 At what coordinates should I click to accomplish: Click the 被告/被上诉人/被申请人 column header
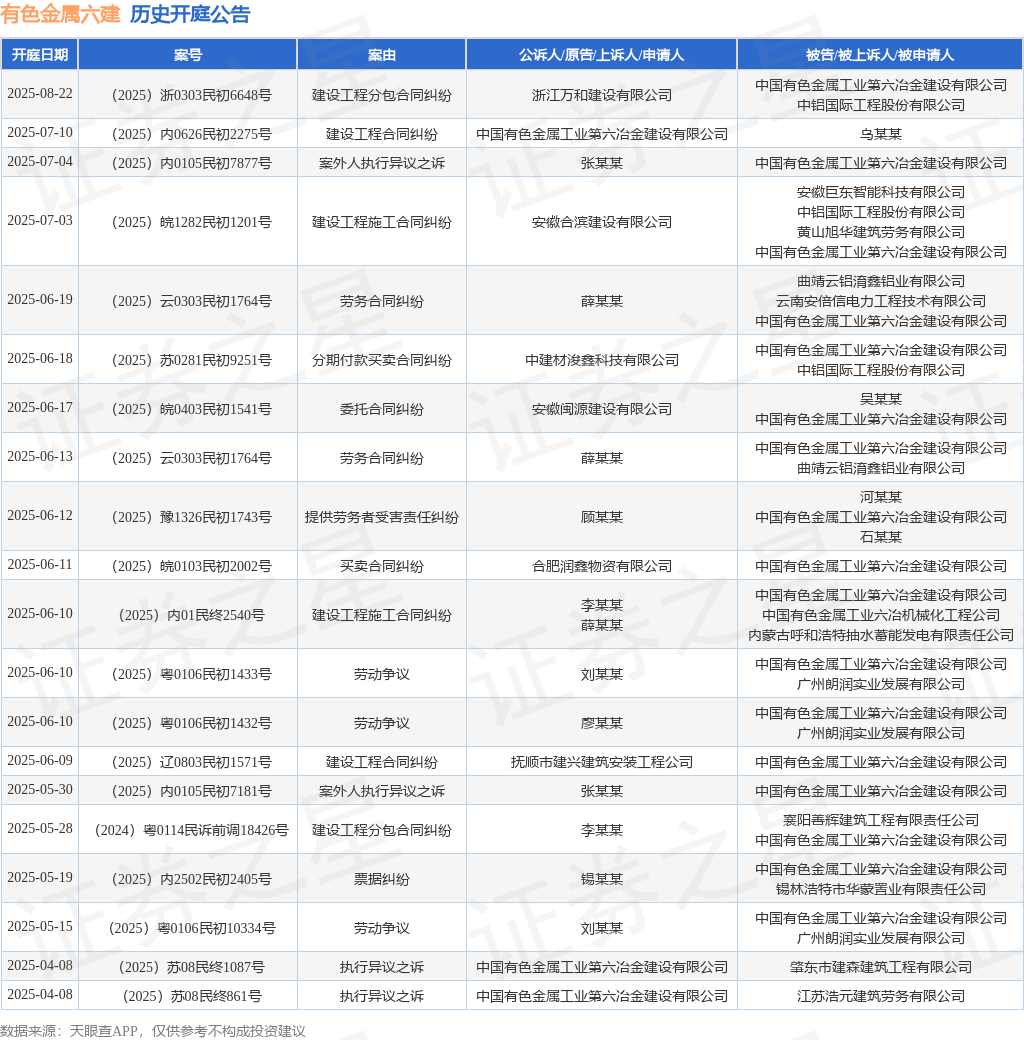click(879, 54)
